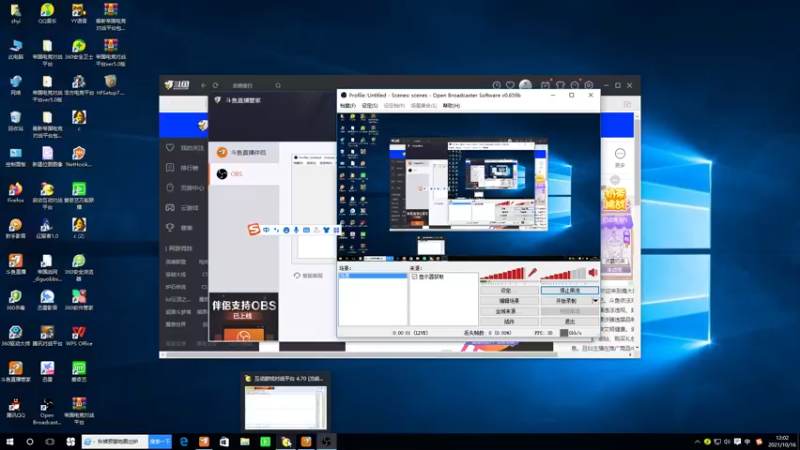Click the taskbar search input field
Image resolution: width=800 pixels, height=450 pixels.
[115, 442]
